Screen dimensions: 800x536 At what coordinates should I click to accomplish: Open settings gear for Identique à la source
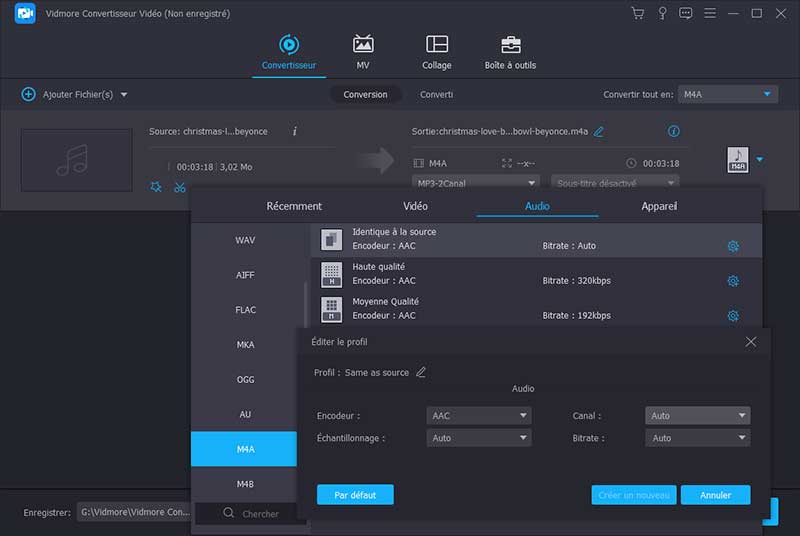(733, 246)
